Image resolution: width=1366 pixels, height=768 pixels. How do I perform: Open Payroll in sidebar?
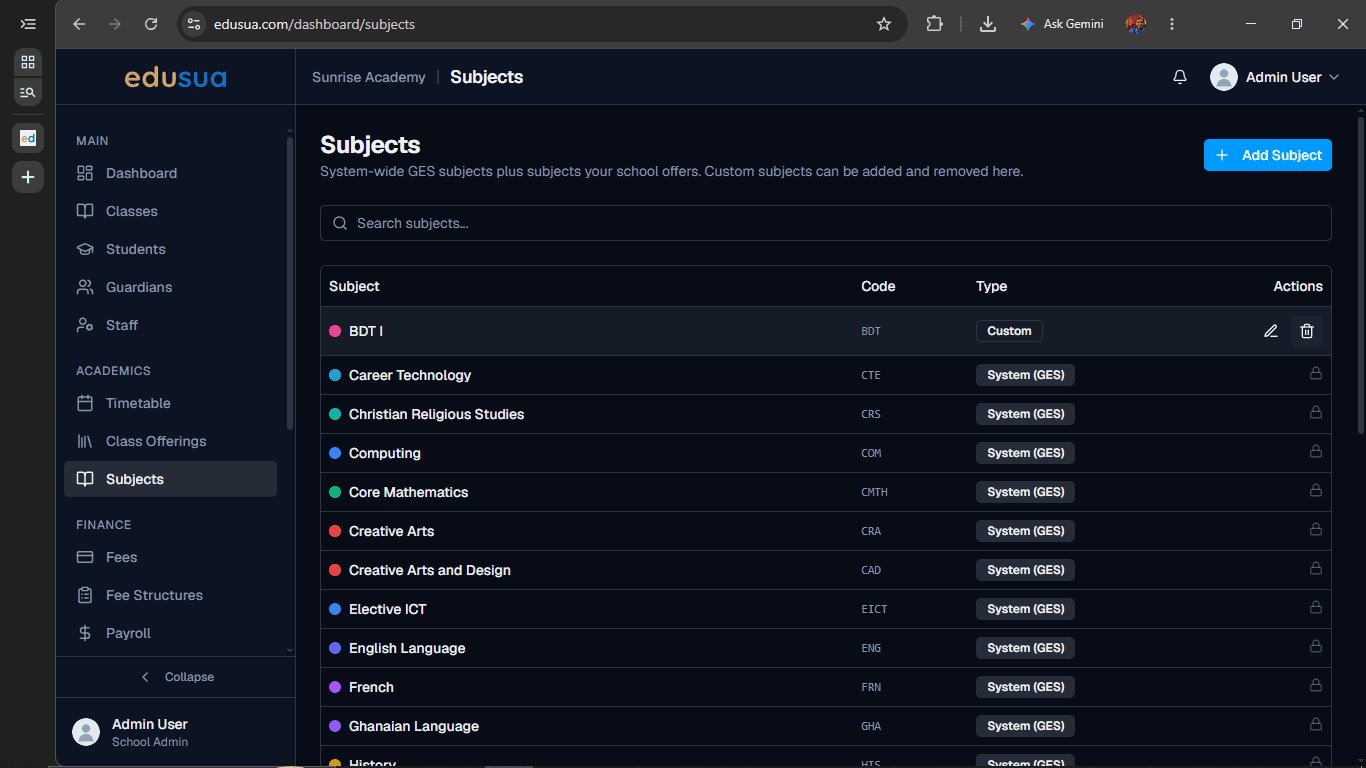coord(170,633)
